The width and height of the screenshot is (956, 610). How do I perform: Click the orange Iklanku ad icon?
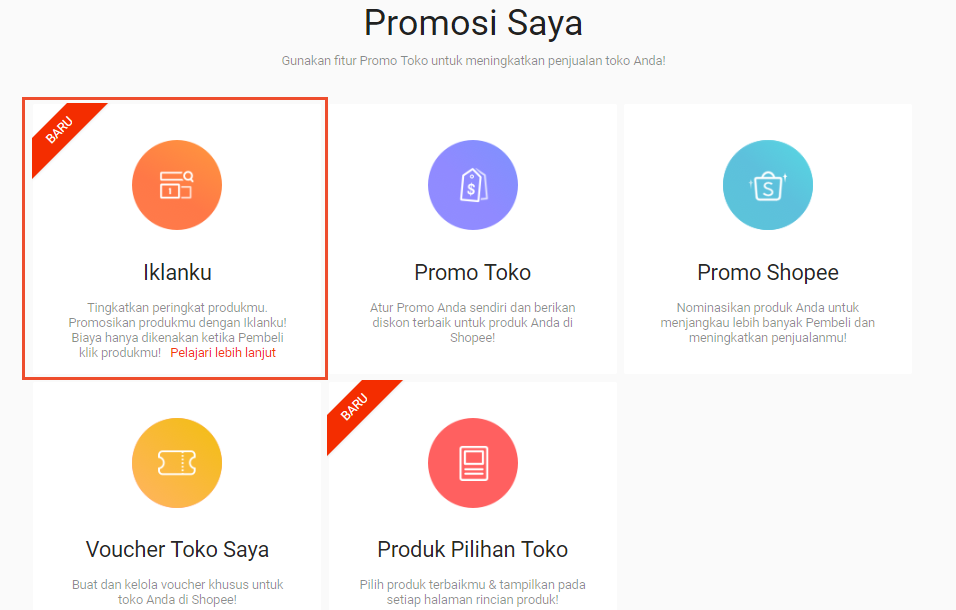(x=177, y=185)
